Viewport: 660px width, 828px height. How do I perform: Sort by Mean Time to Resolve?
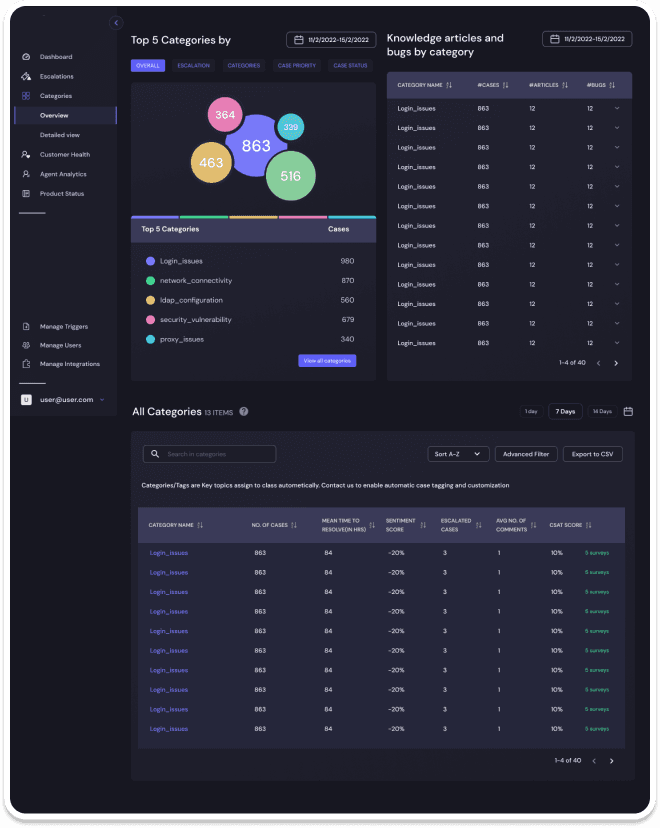tap(372, 525)
